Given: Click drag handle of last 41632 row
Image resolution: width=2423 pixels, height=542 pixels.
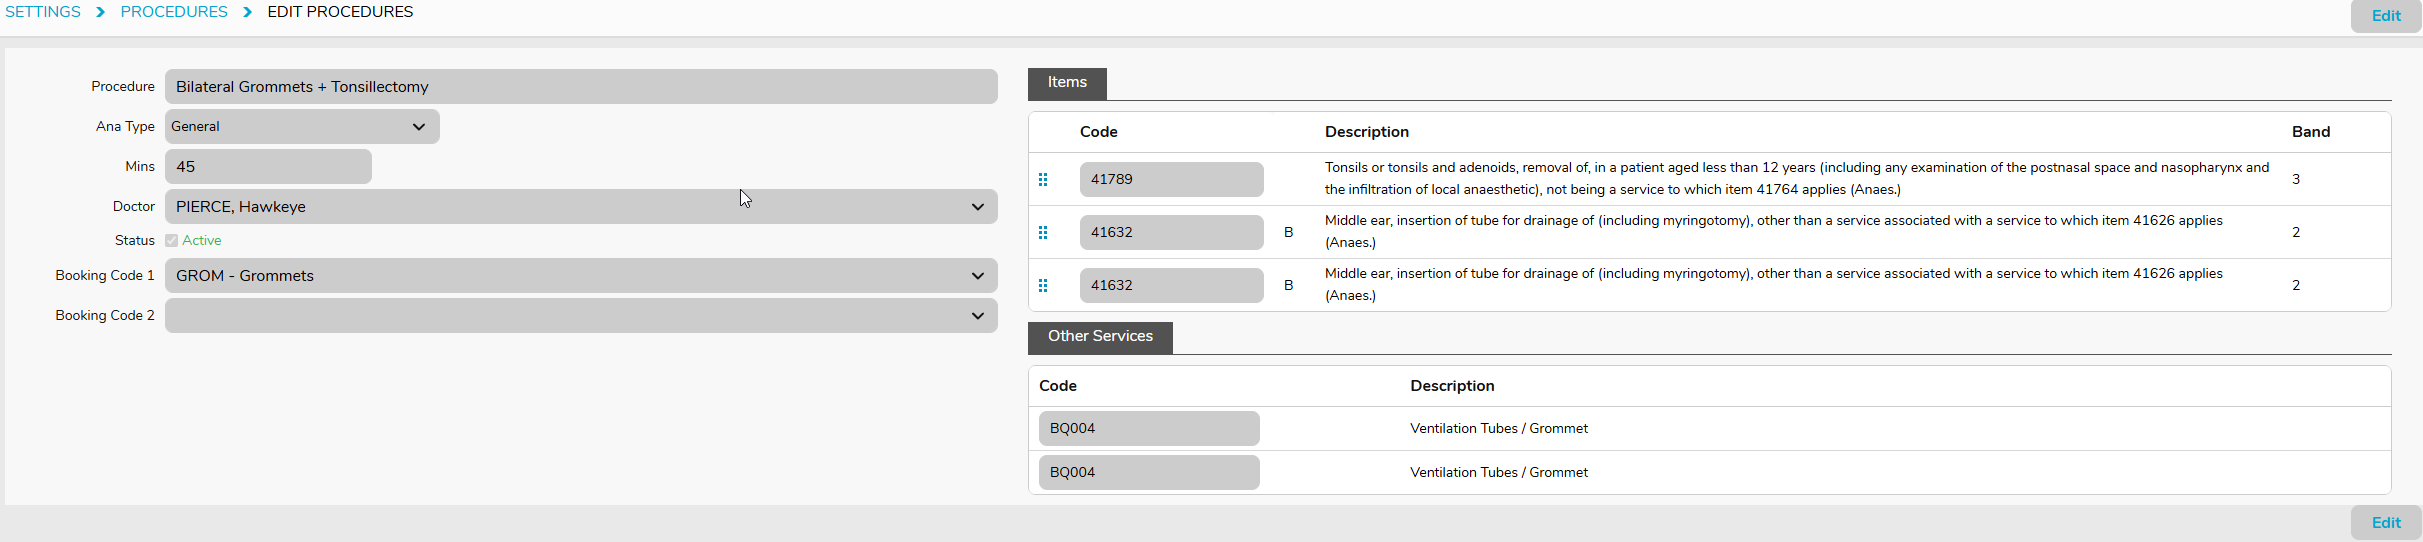Looking at the screenshot, I should click(x=1043, y=286).
